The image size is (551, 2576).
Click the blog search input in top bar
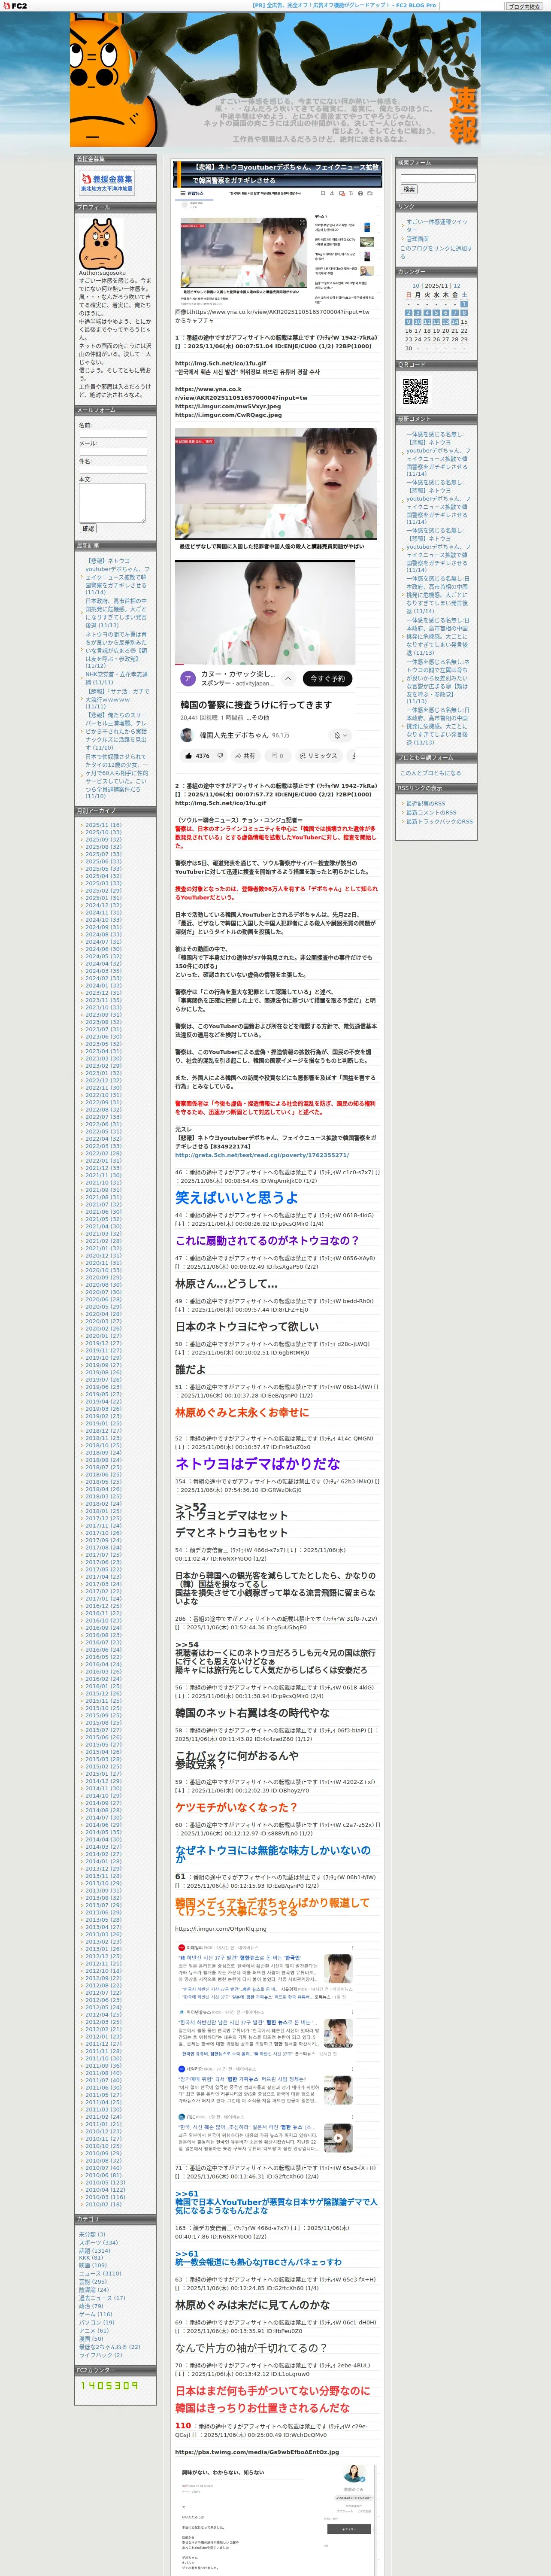471,6
